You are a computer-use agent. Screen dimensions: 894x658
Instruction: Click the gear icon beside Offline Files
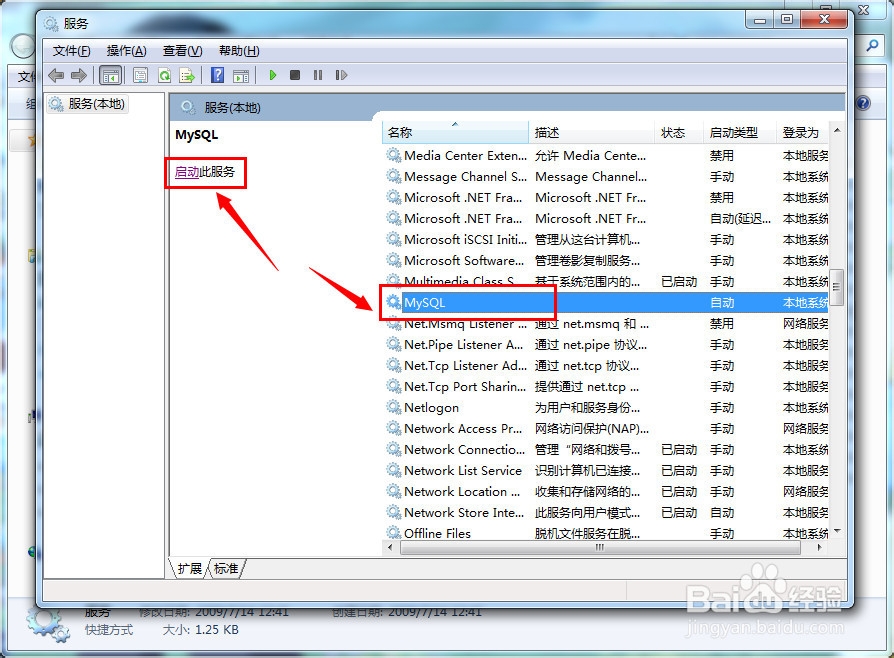click(x=393, y=533)
